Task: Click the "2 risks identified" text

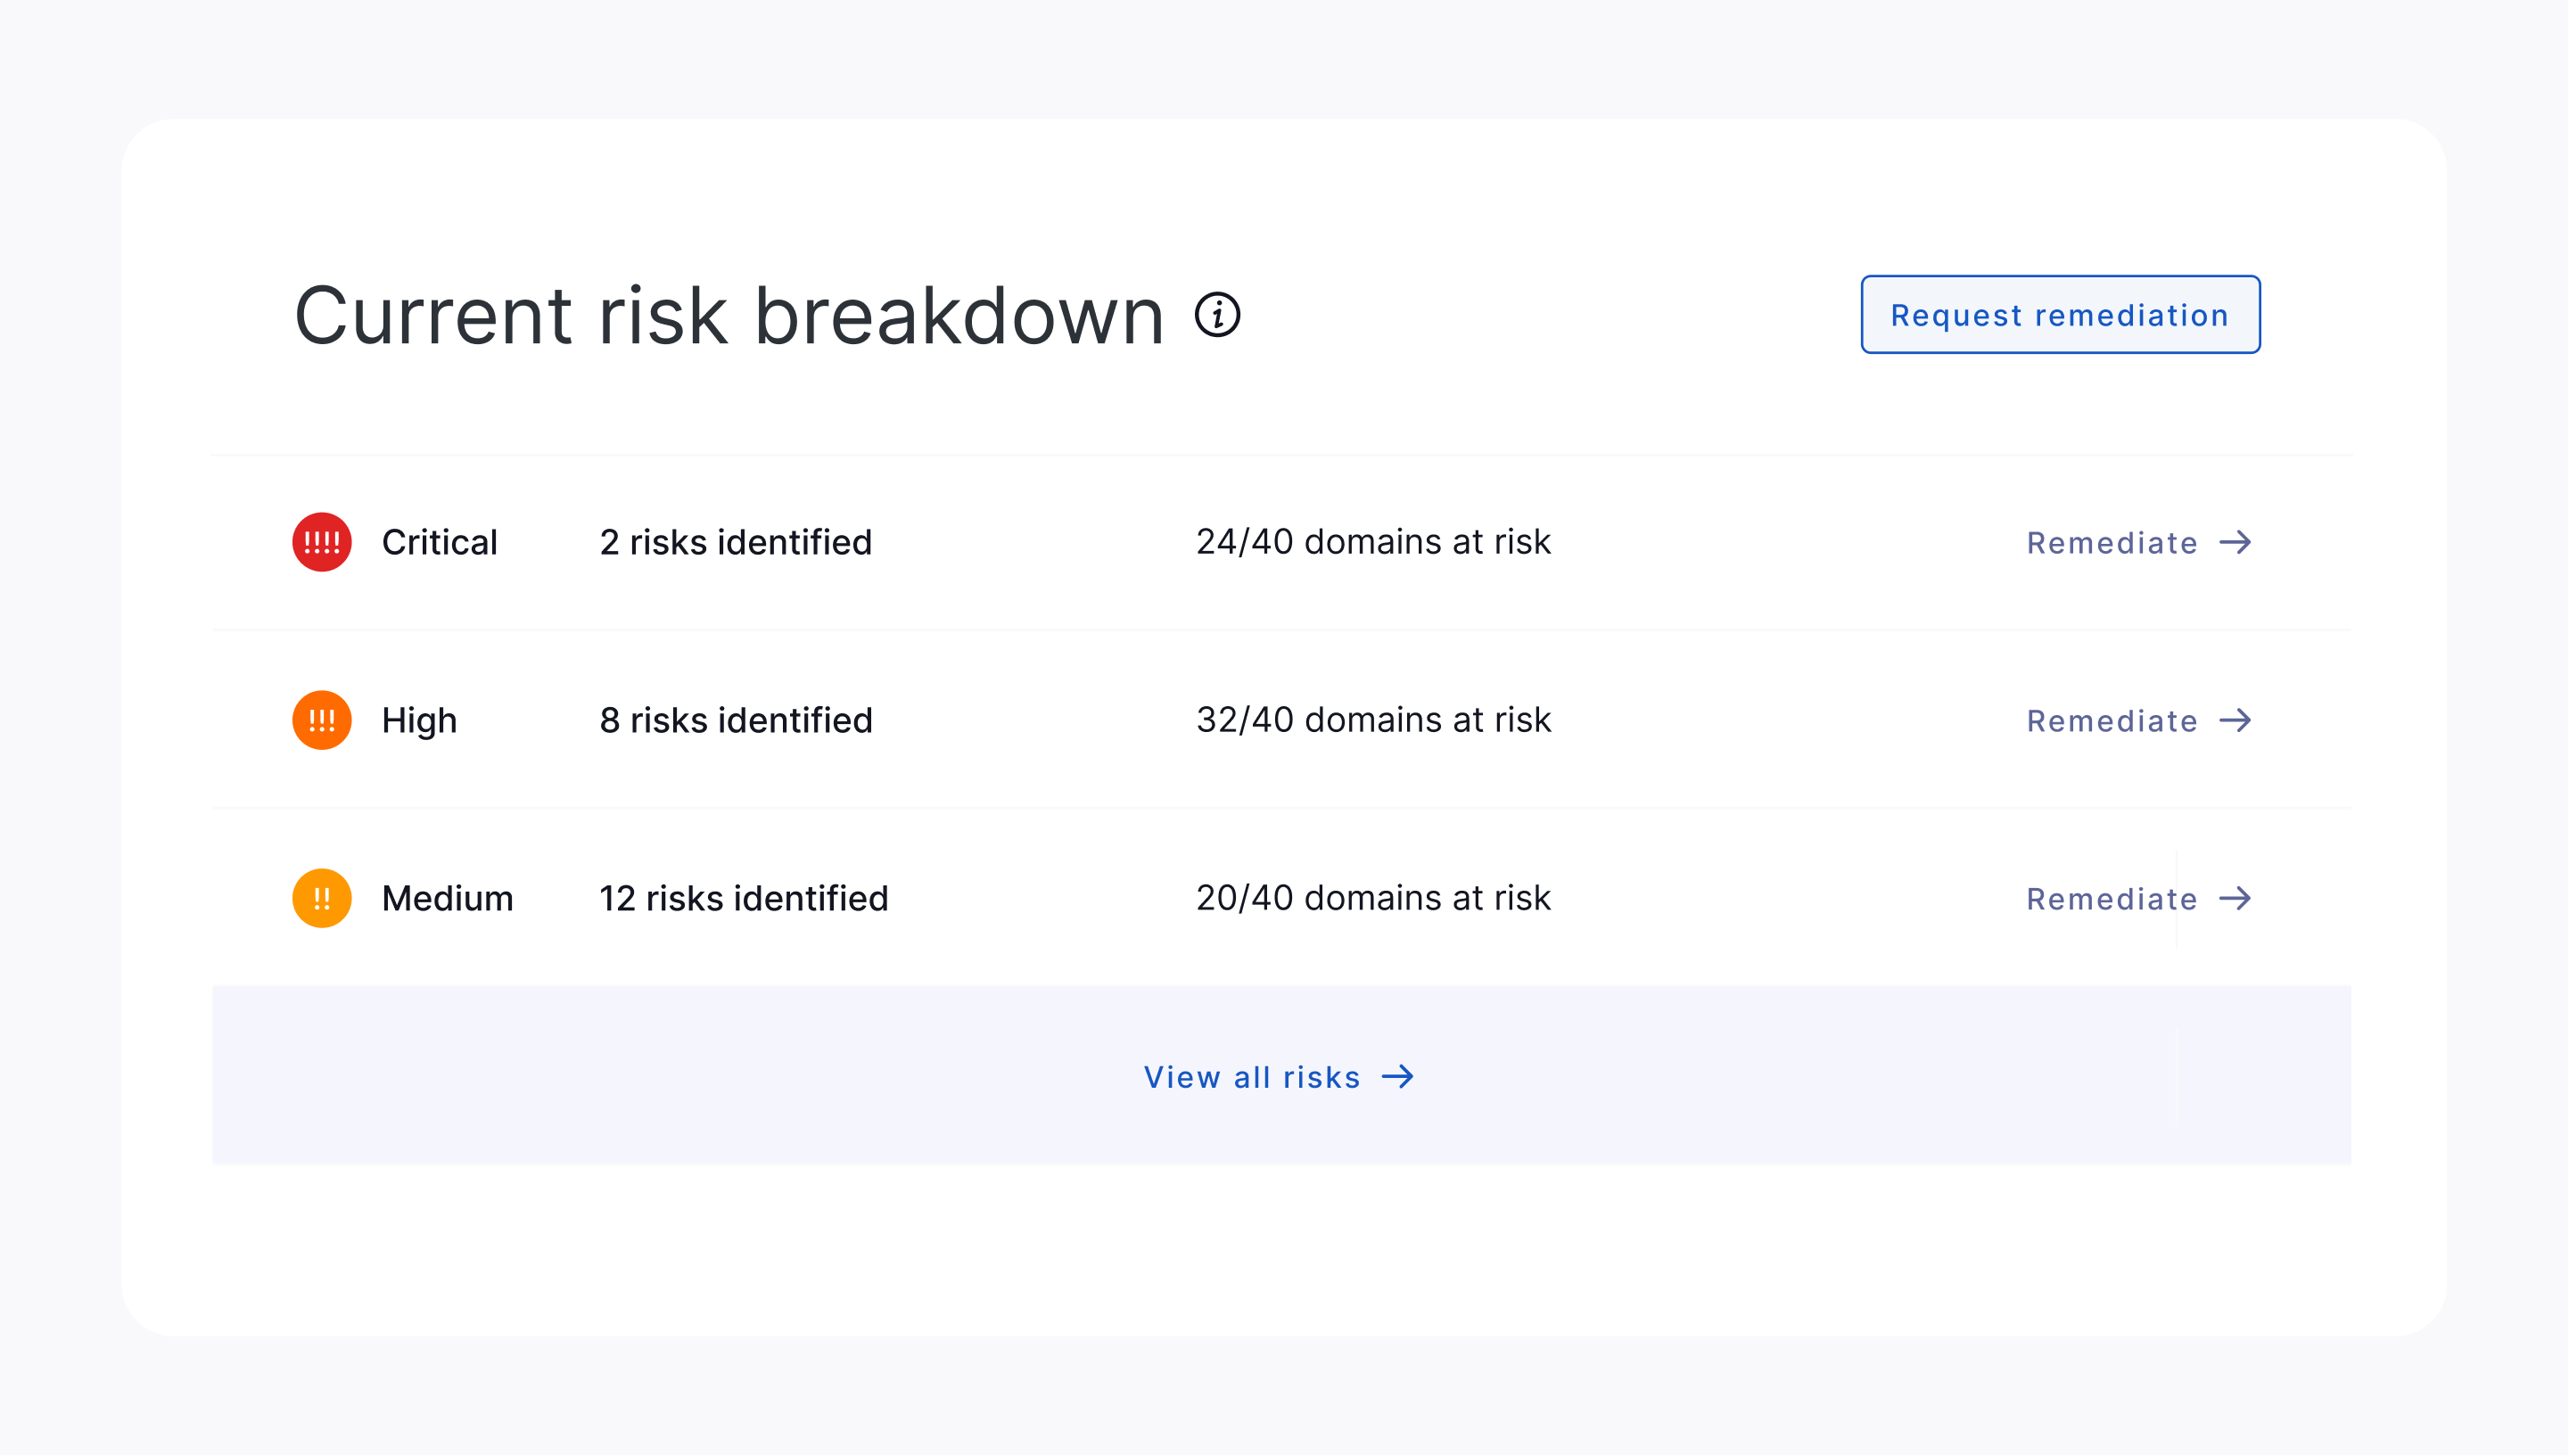Action: [735, 542]
